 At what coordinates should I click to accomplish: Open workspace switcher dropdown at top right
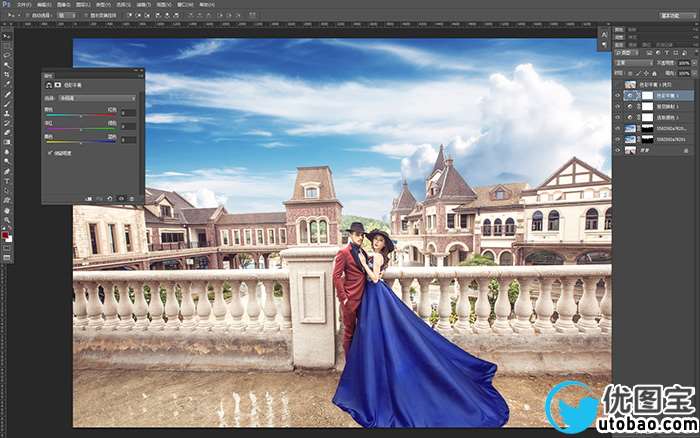(x=677, y=15)
